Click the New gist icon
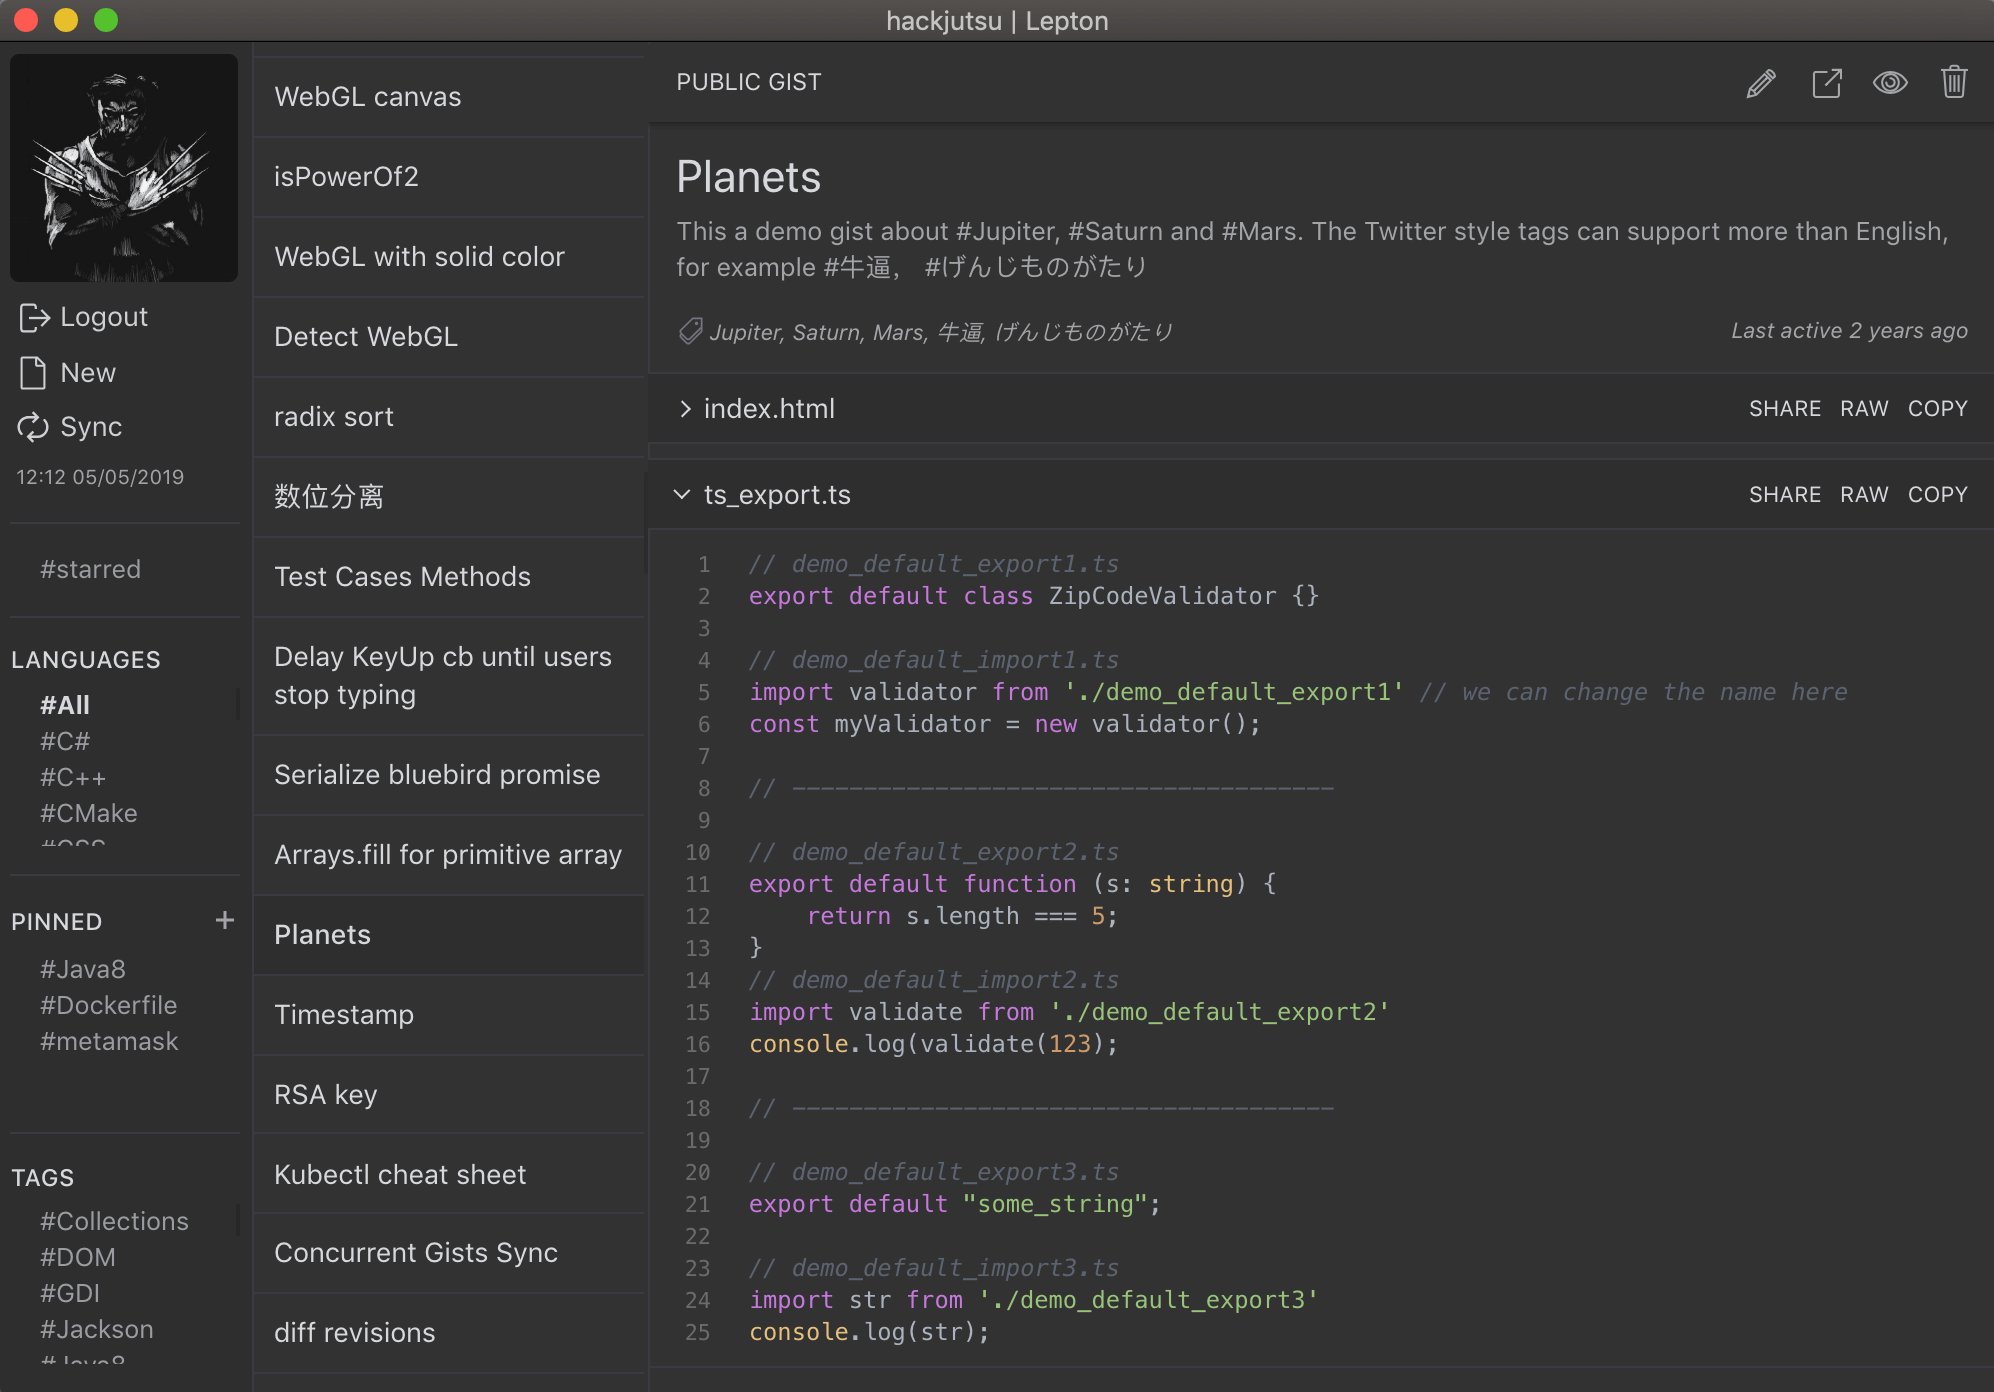Image resolution: width=1994 pixels, height=1392 pixels. (x=32, y=373)
